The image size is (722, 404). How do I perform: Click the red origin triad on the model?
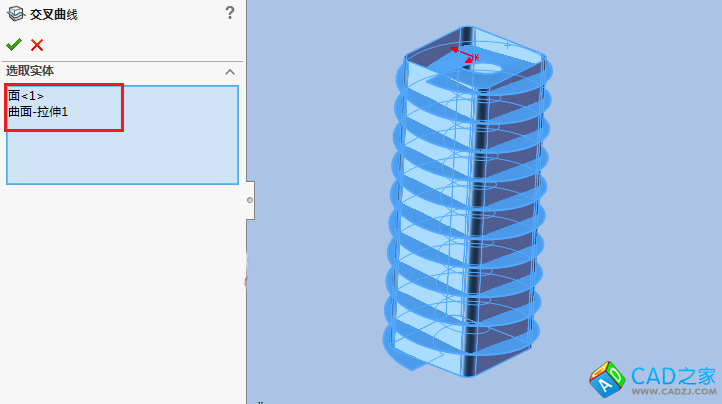click(465, 55)
